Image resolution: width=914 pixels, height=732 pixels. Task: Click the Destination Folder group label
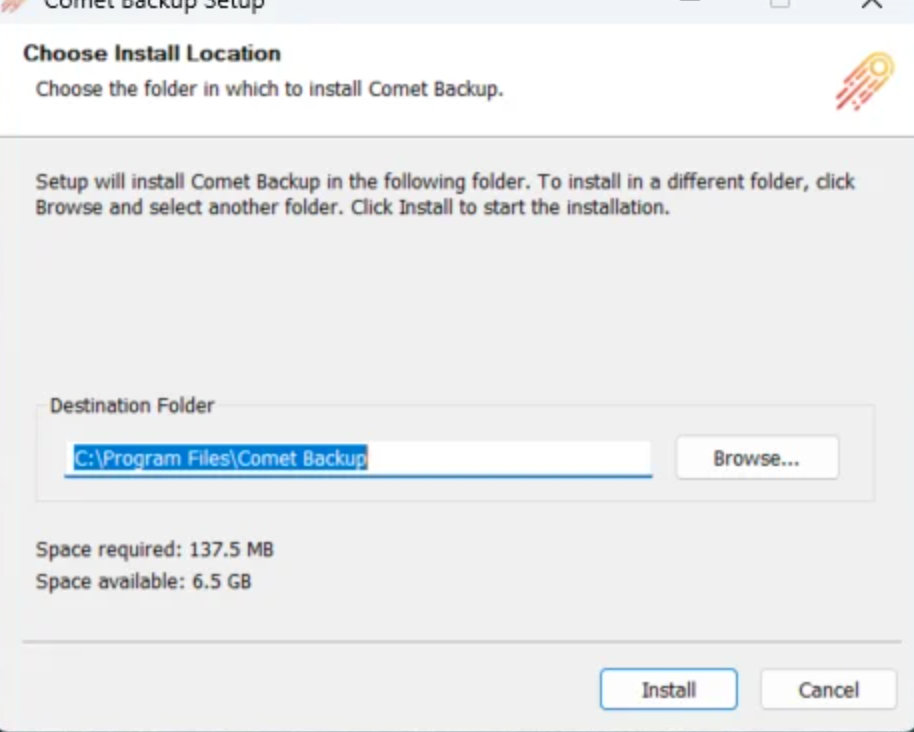132,406
